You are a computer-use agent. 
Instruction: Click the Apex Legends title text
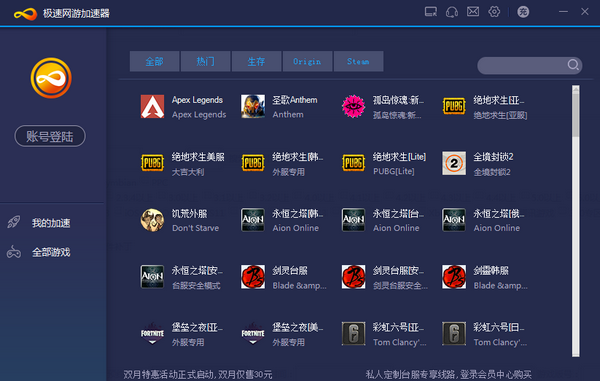(197, 100)
